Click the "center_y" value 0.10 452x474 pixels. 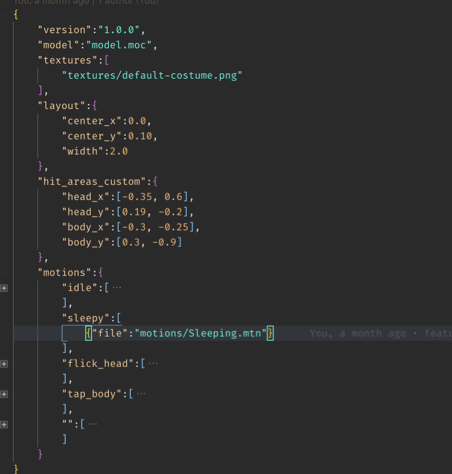(x=140, y=136)
